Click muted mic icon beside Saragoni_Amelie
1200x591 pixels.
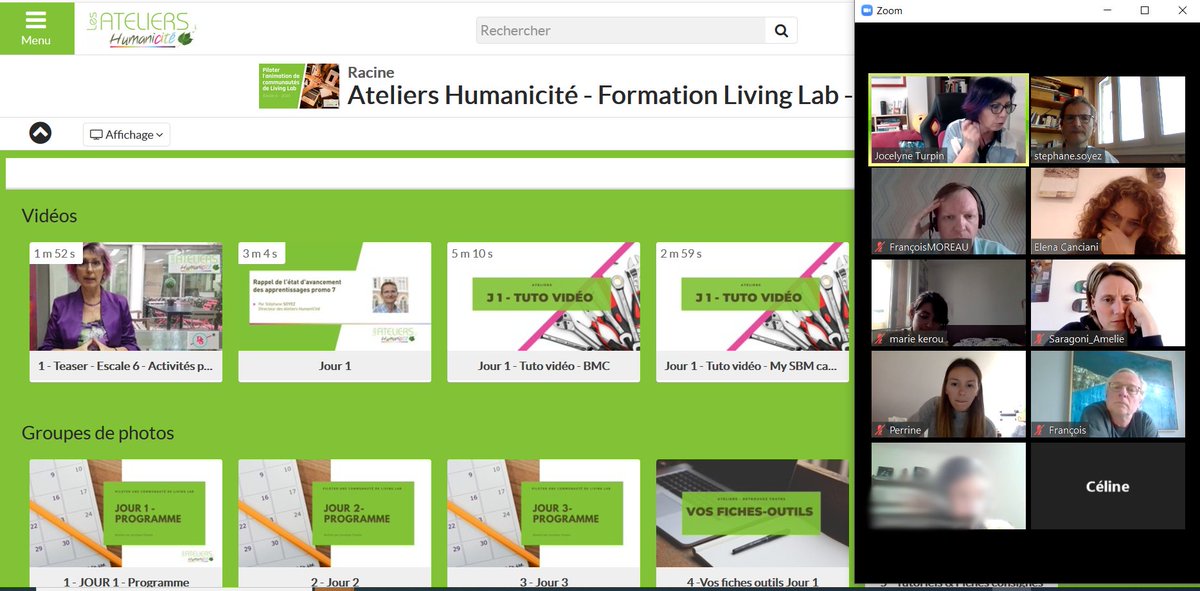click(x=1040, y=339)
